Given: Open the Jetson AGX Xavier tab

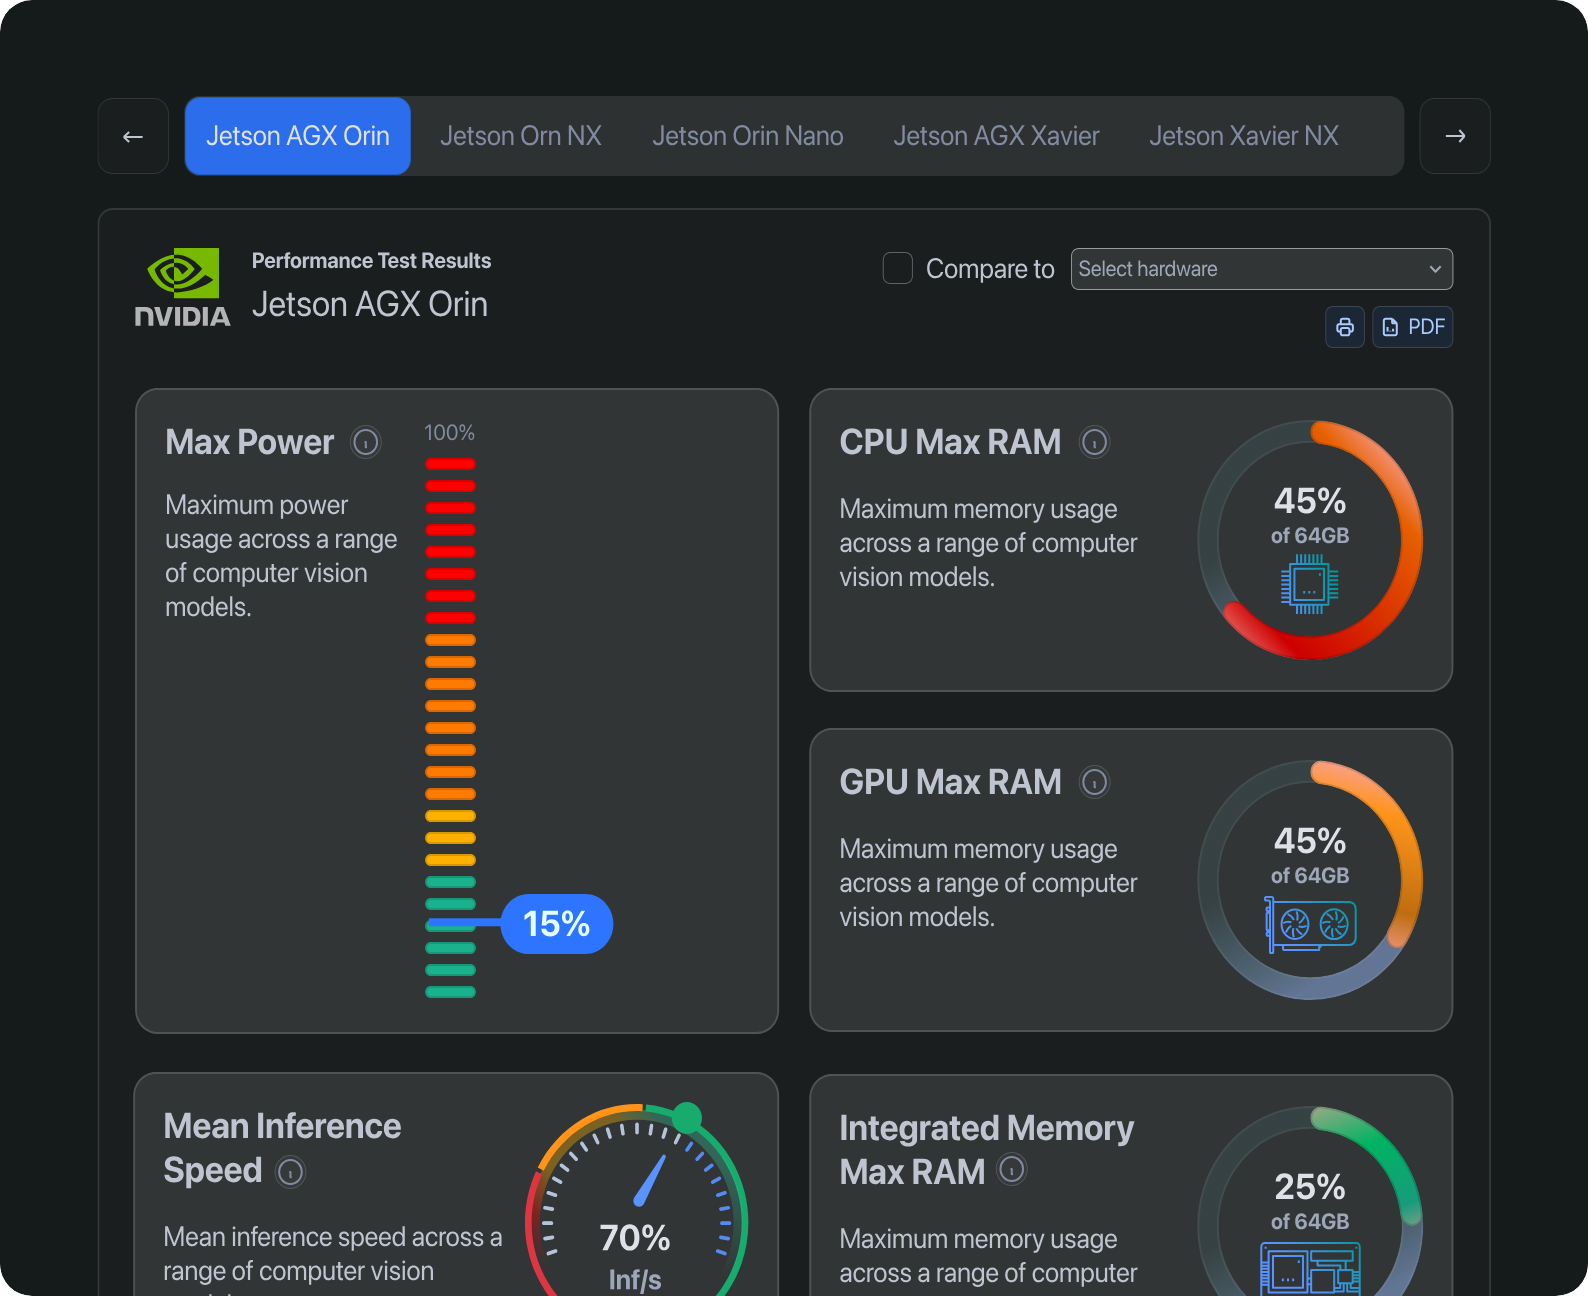Looking at the screenshot, I should tap(996, 136).
